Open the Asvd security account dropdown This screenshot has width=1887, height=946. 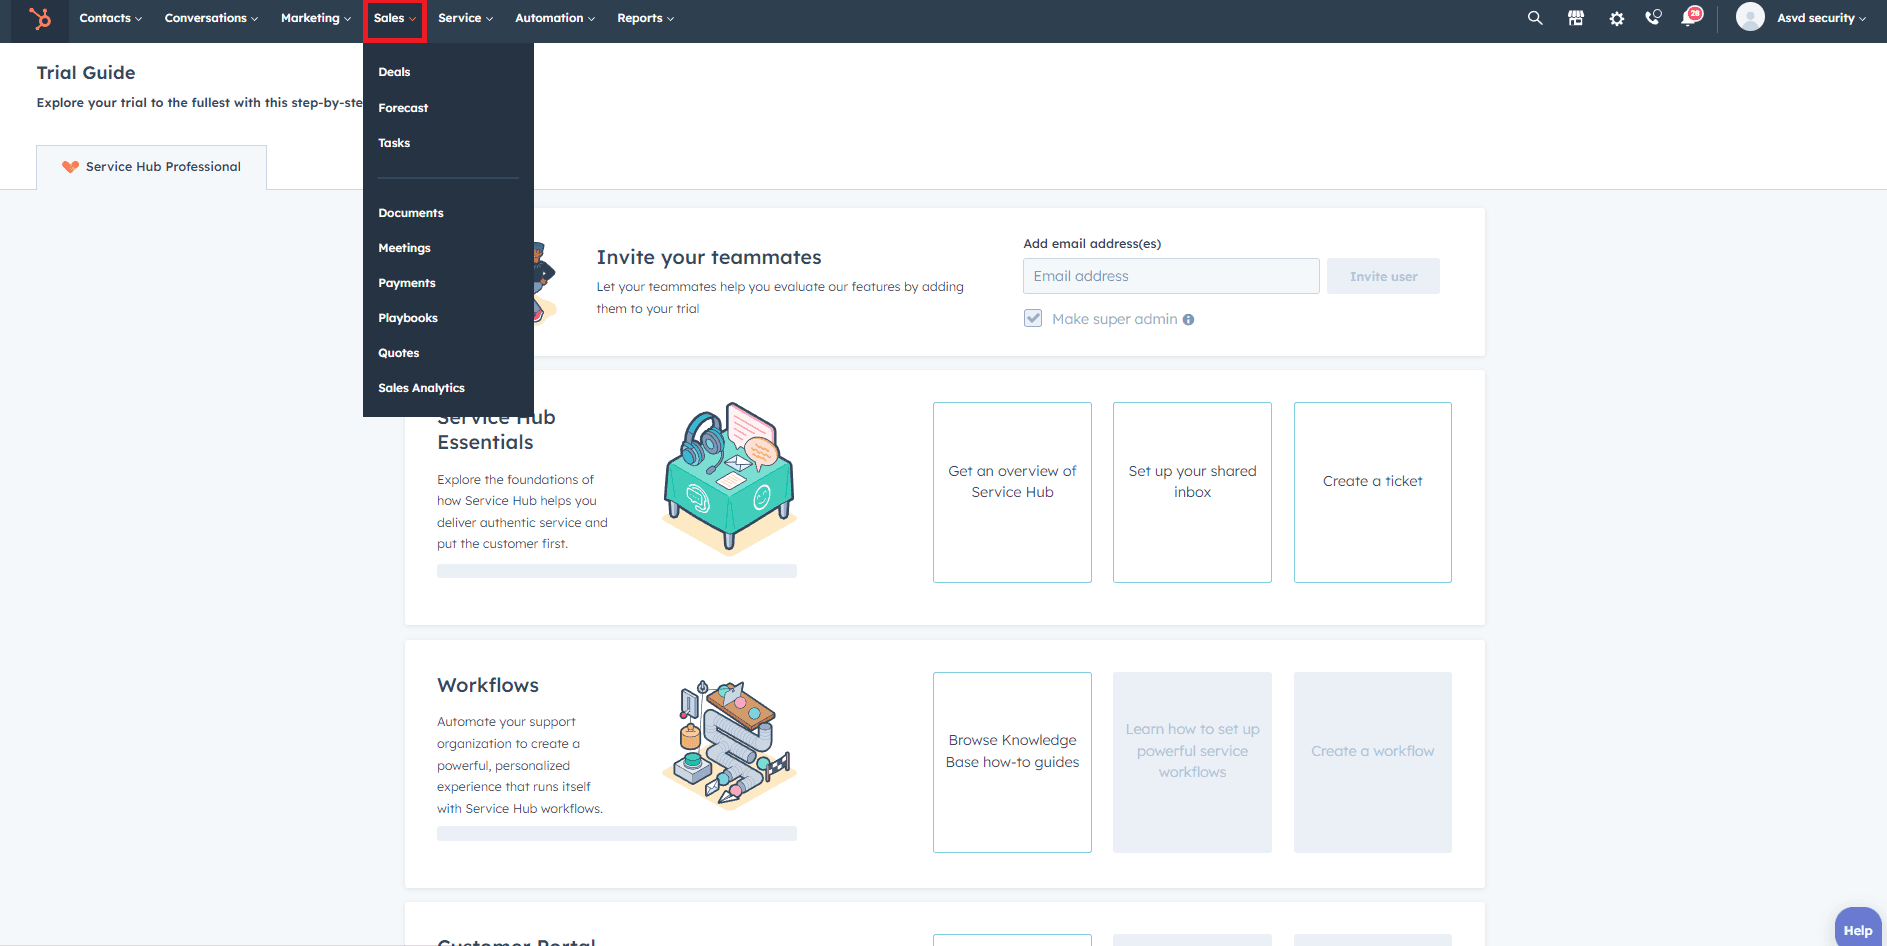tap(1821, 18)
